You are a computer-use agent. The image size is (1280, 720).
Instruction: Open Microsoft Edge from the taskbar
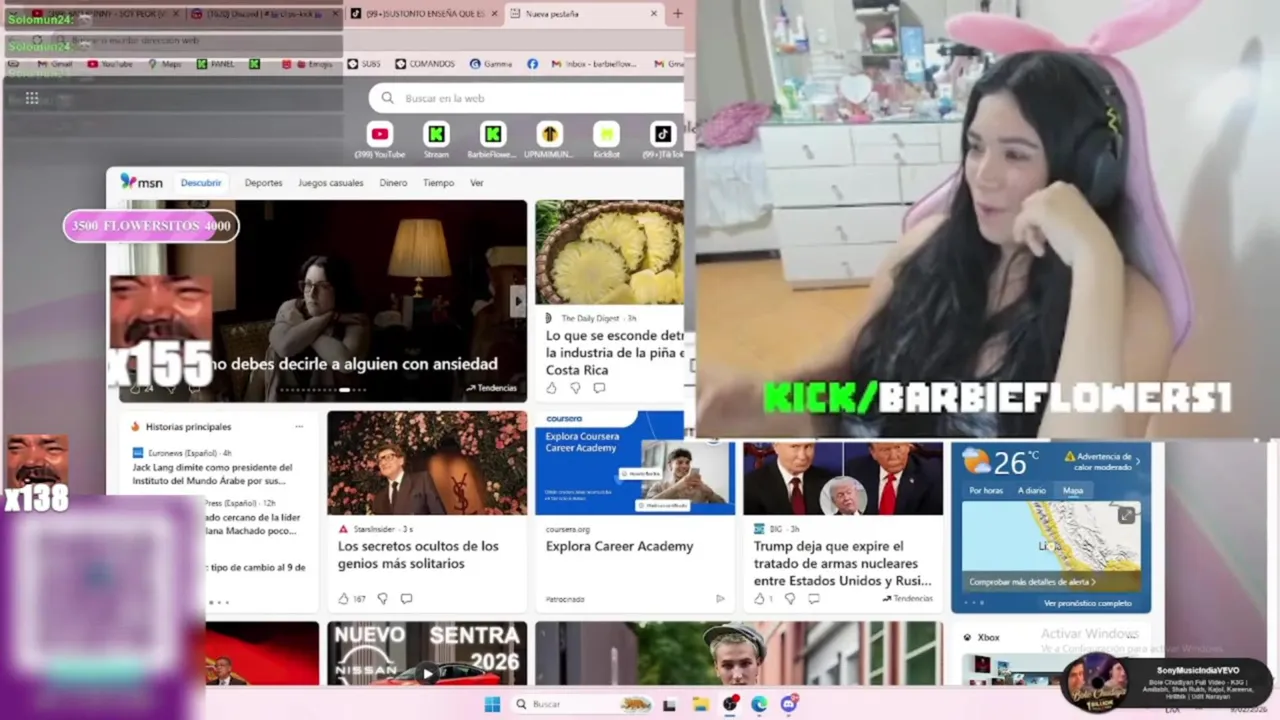759,704
